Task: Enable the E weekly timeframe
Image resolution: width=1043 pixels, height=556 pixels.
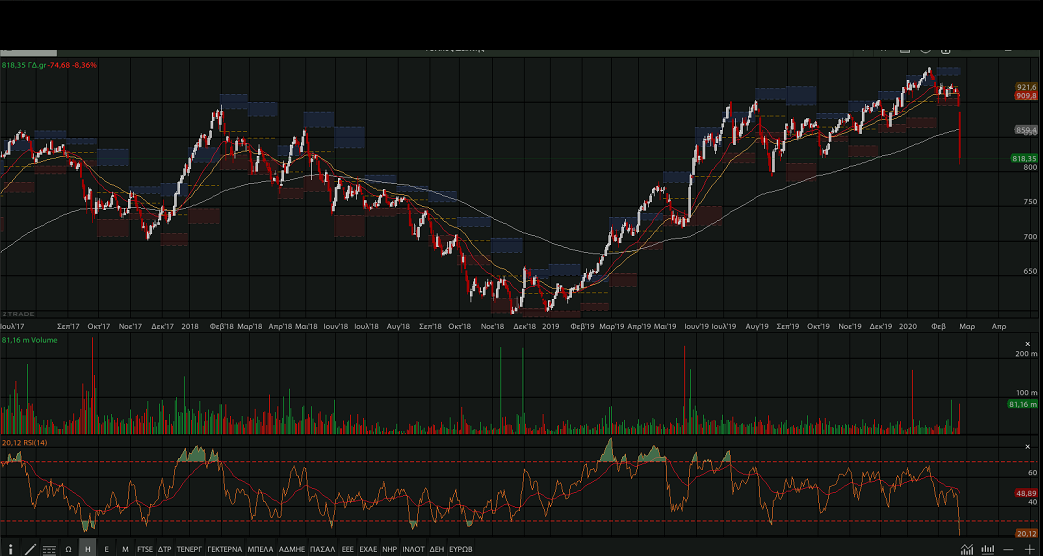Action: 107,549
